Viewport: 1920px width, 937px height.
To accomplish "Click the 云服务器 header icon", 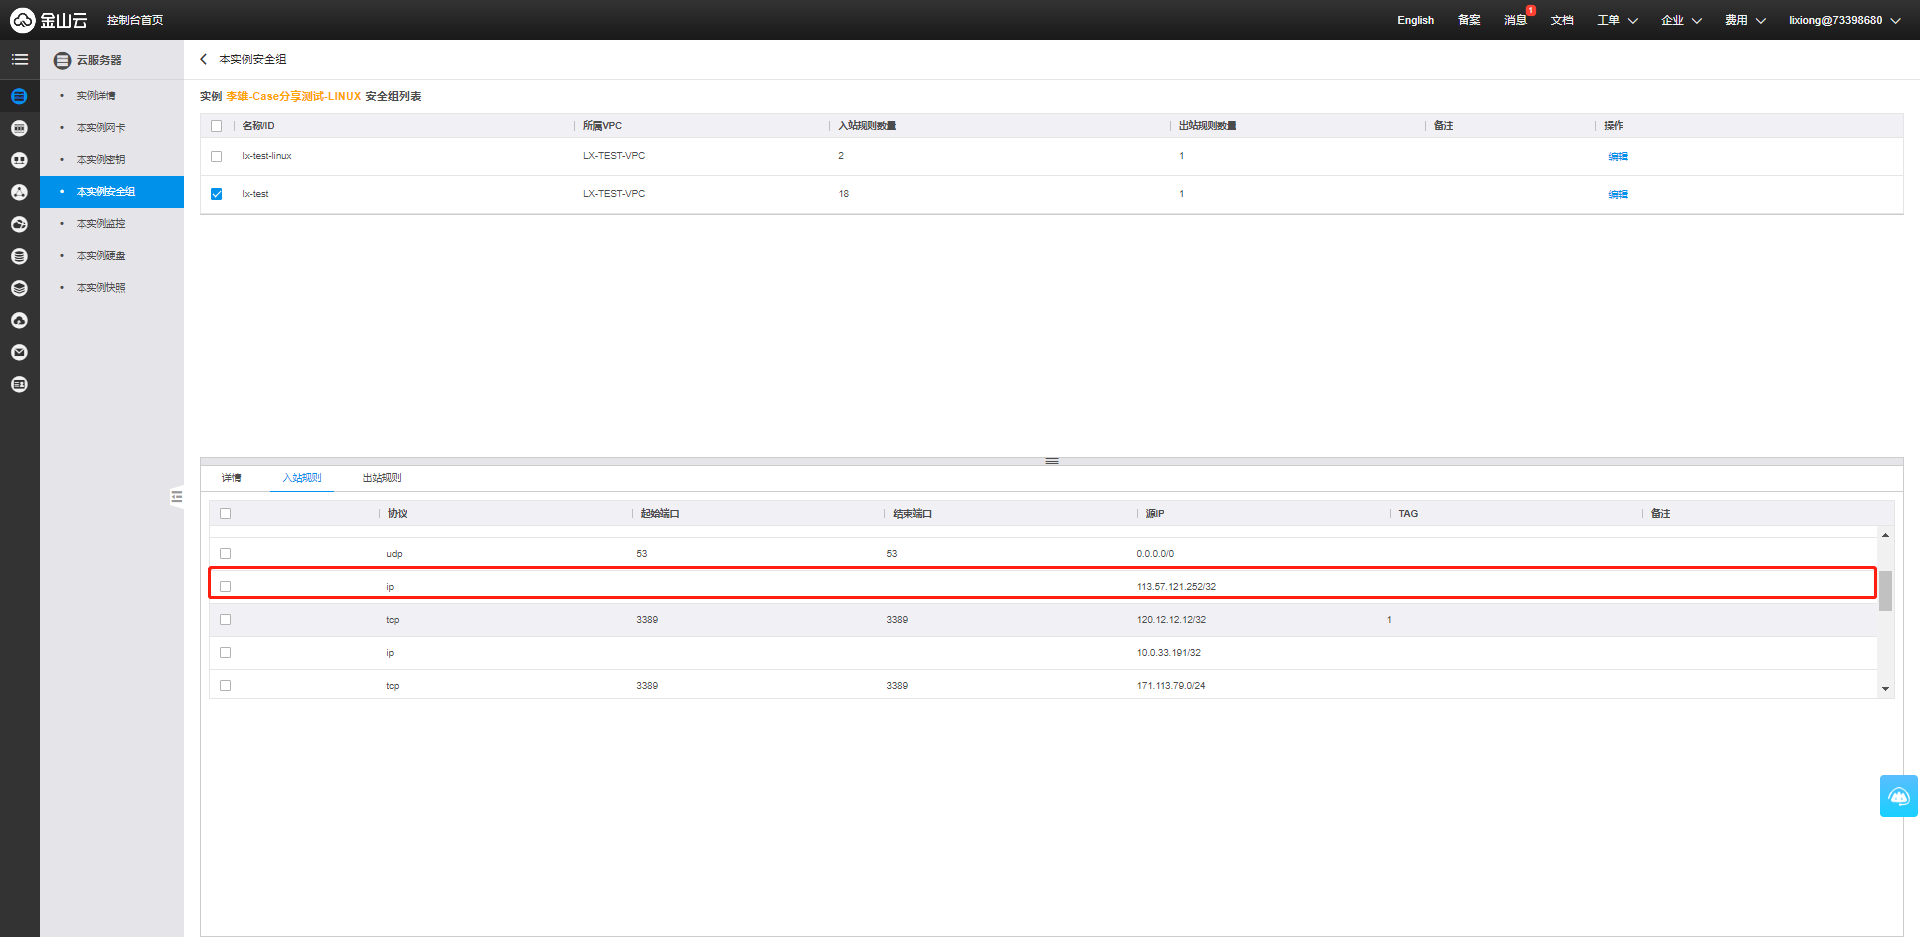I will [62, 60].
